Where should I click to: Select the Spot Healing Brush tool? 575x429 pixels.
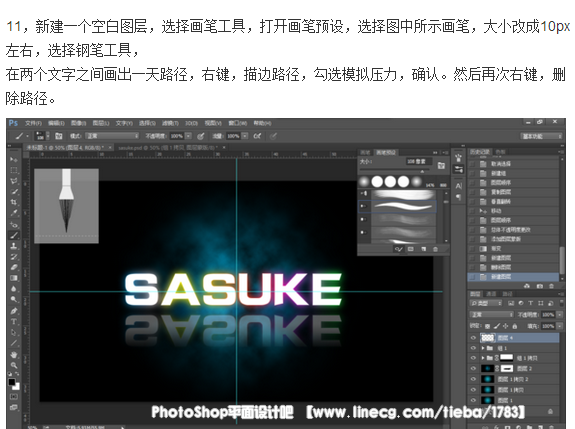pos(14,224)
